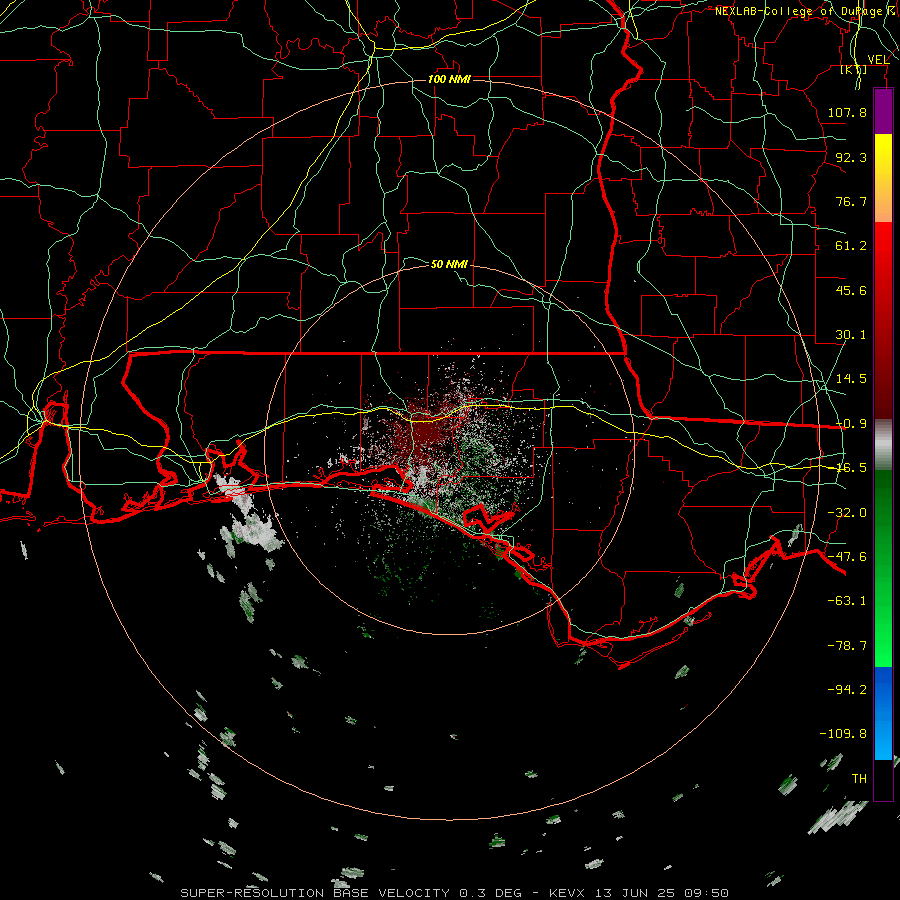Viewport: 900px width, 900px height.
Task: Pick the blue segment of velocity color bar
Action: pos(883,713)
